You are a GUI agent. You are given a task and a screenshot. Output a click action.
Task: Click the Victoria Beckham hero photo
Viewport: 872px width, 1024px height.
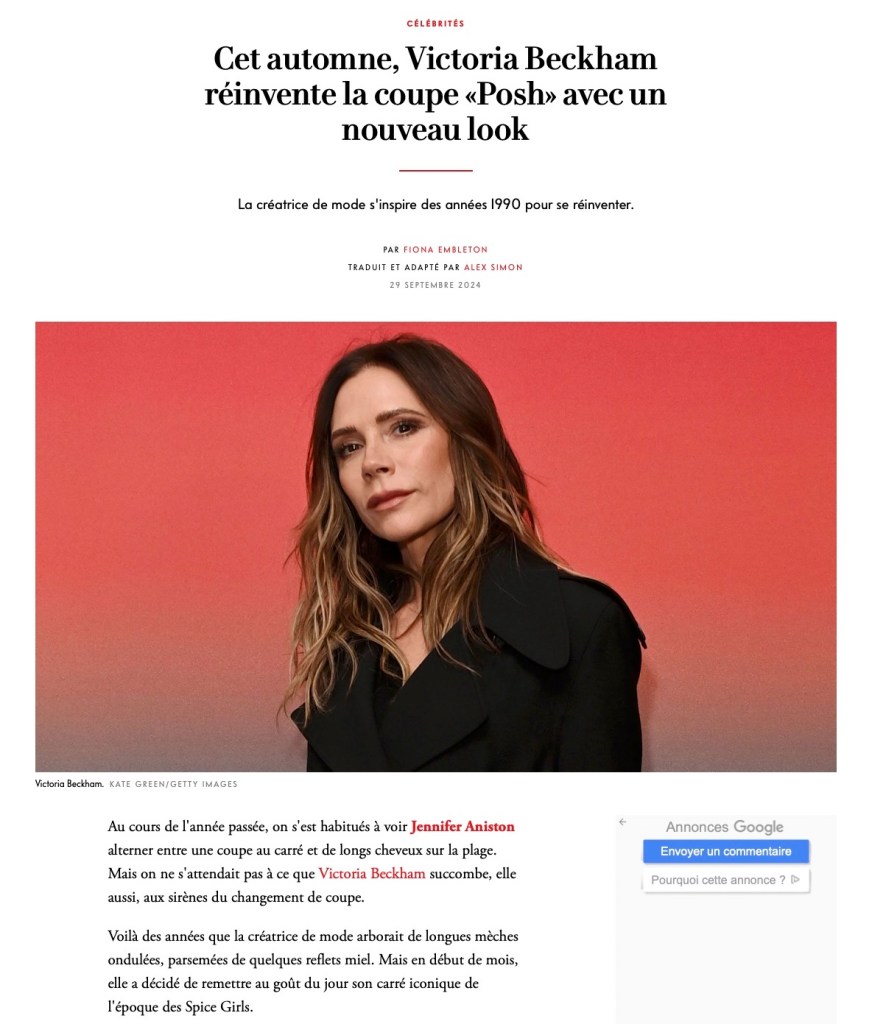tap(436, 547)
